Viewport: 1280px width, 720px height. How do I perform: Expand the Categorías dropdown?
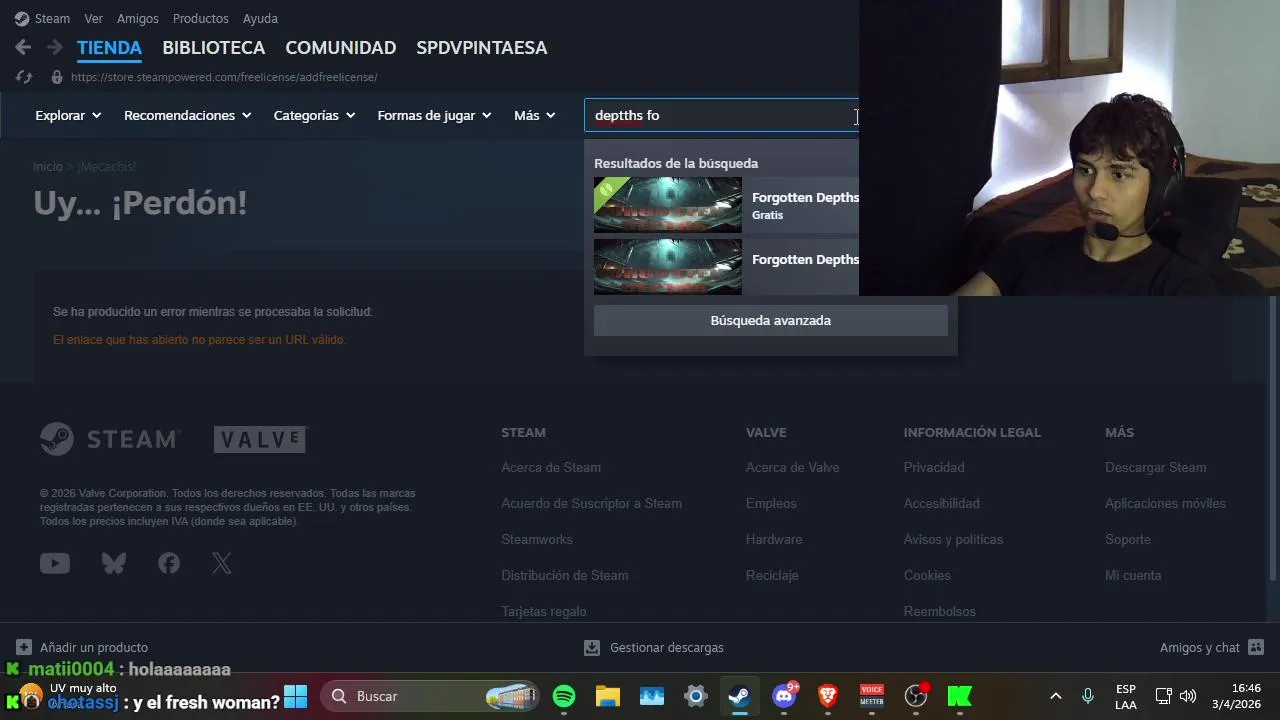tap(315, 115)
